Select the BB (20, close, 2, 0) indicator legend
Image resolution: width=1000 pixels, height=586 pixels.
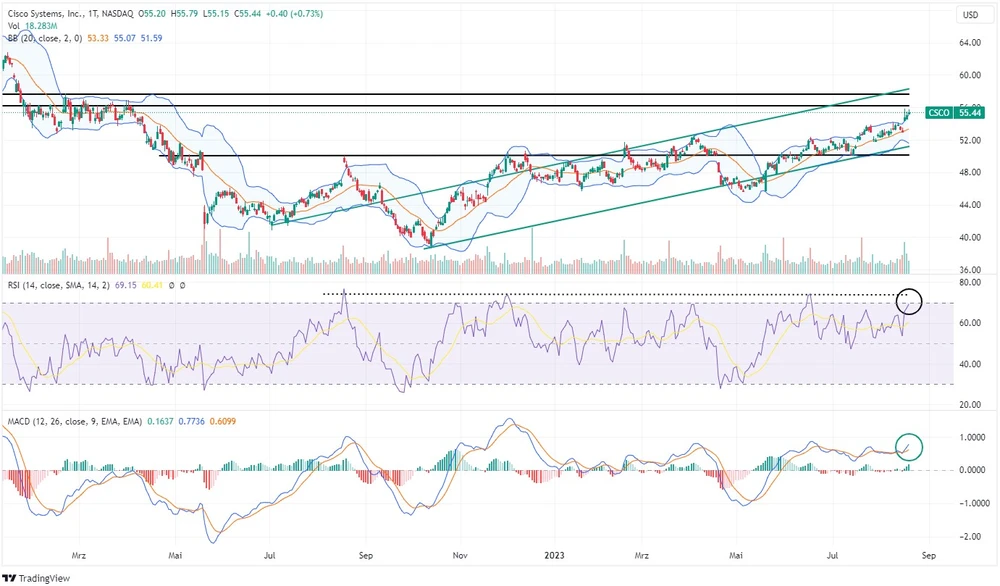coord(45,37)
